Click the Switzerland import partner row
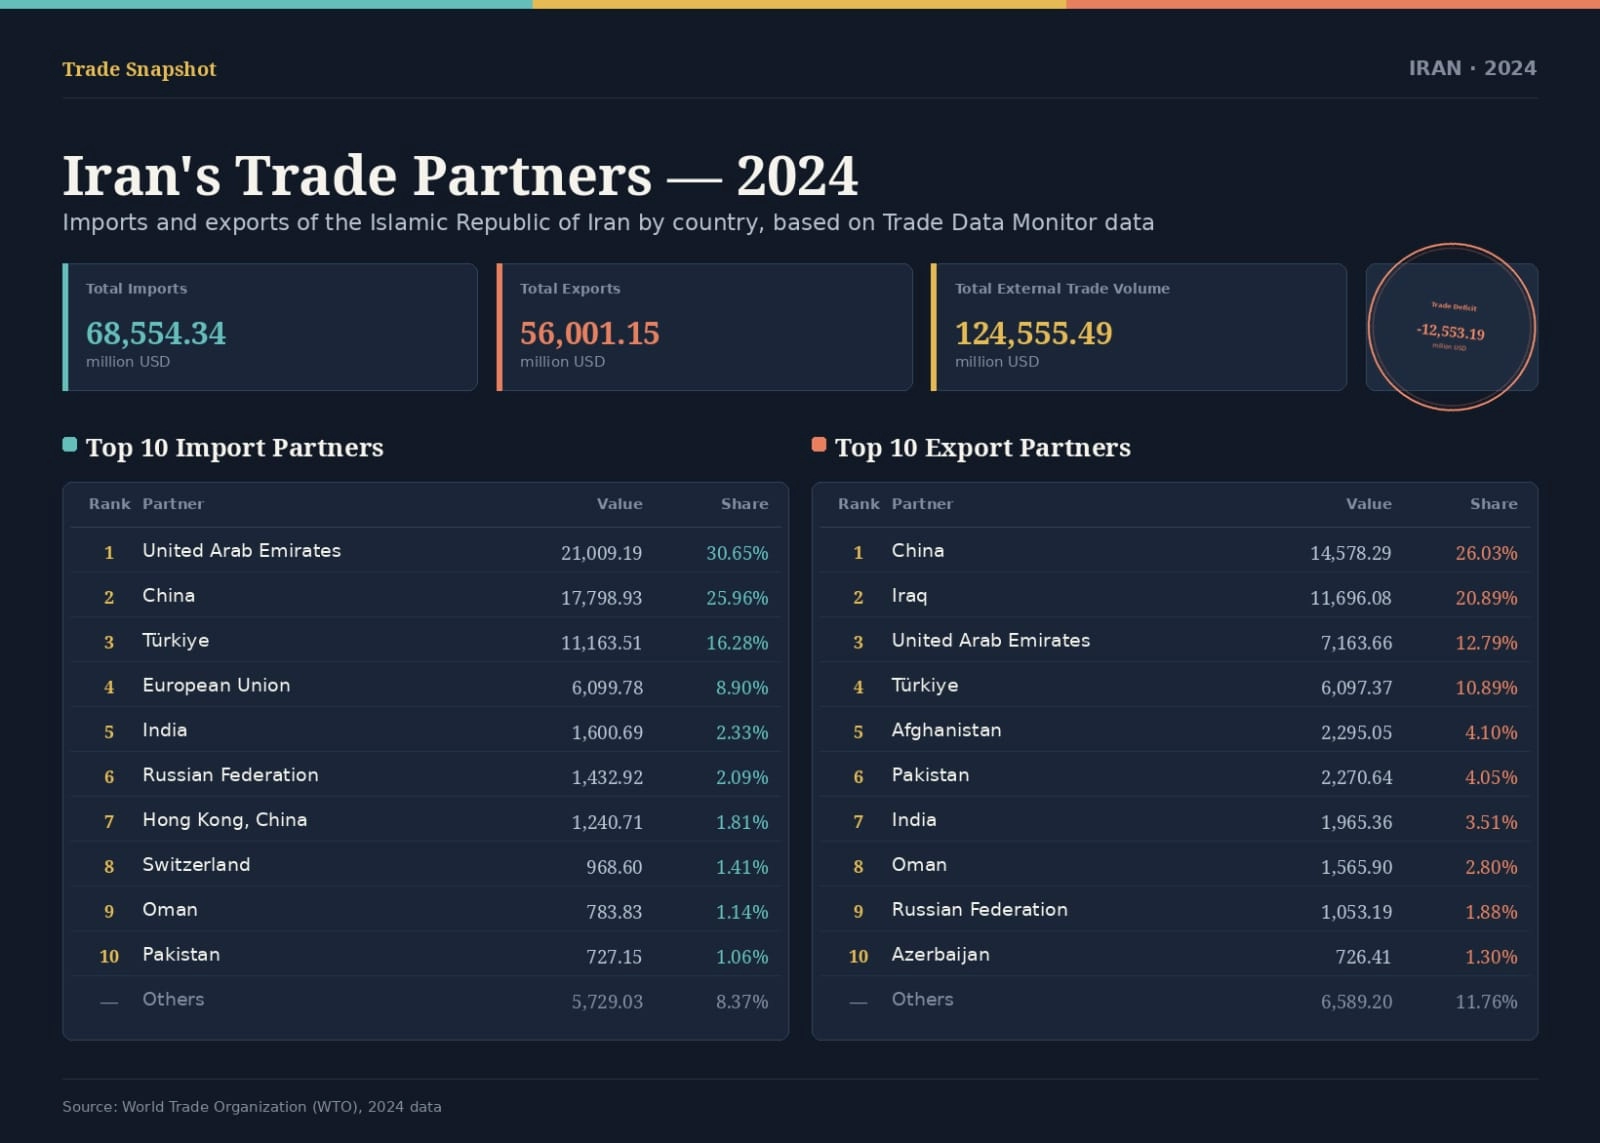The height and width of the screenshot is (1143, 1600). pos(426,865)
